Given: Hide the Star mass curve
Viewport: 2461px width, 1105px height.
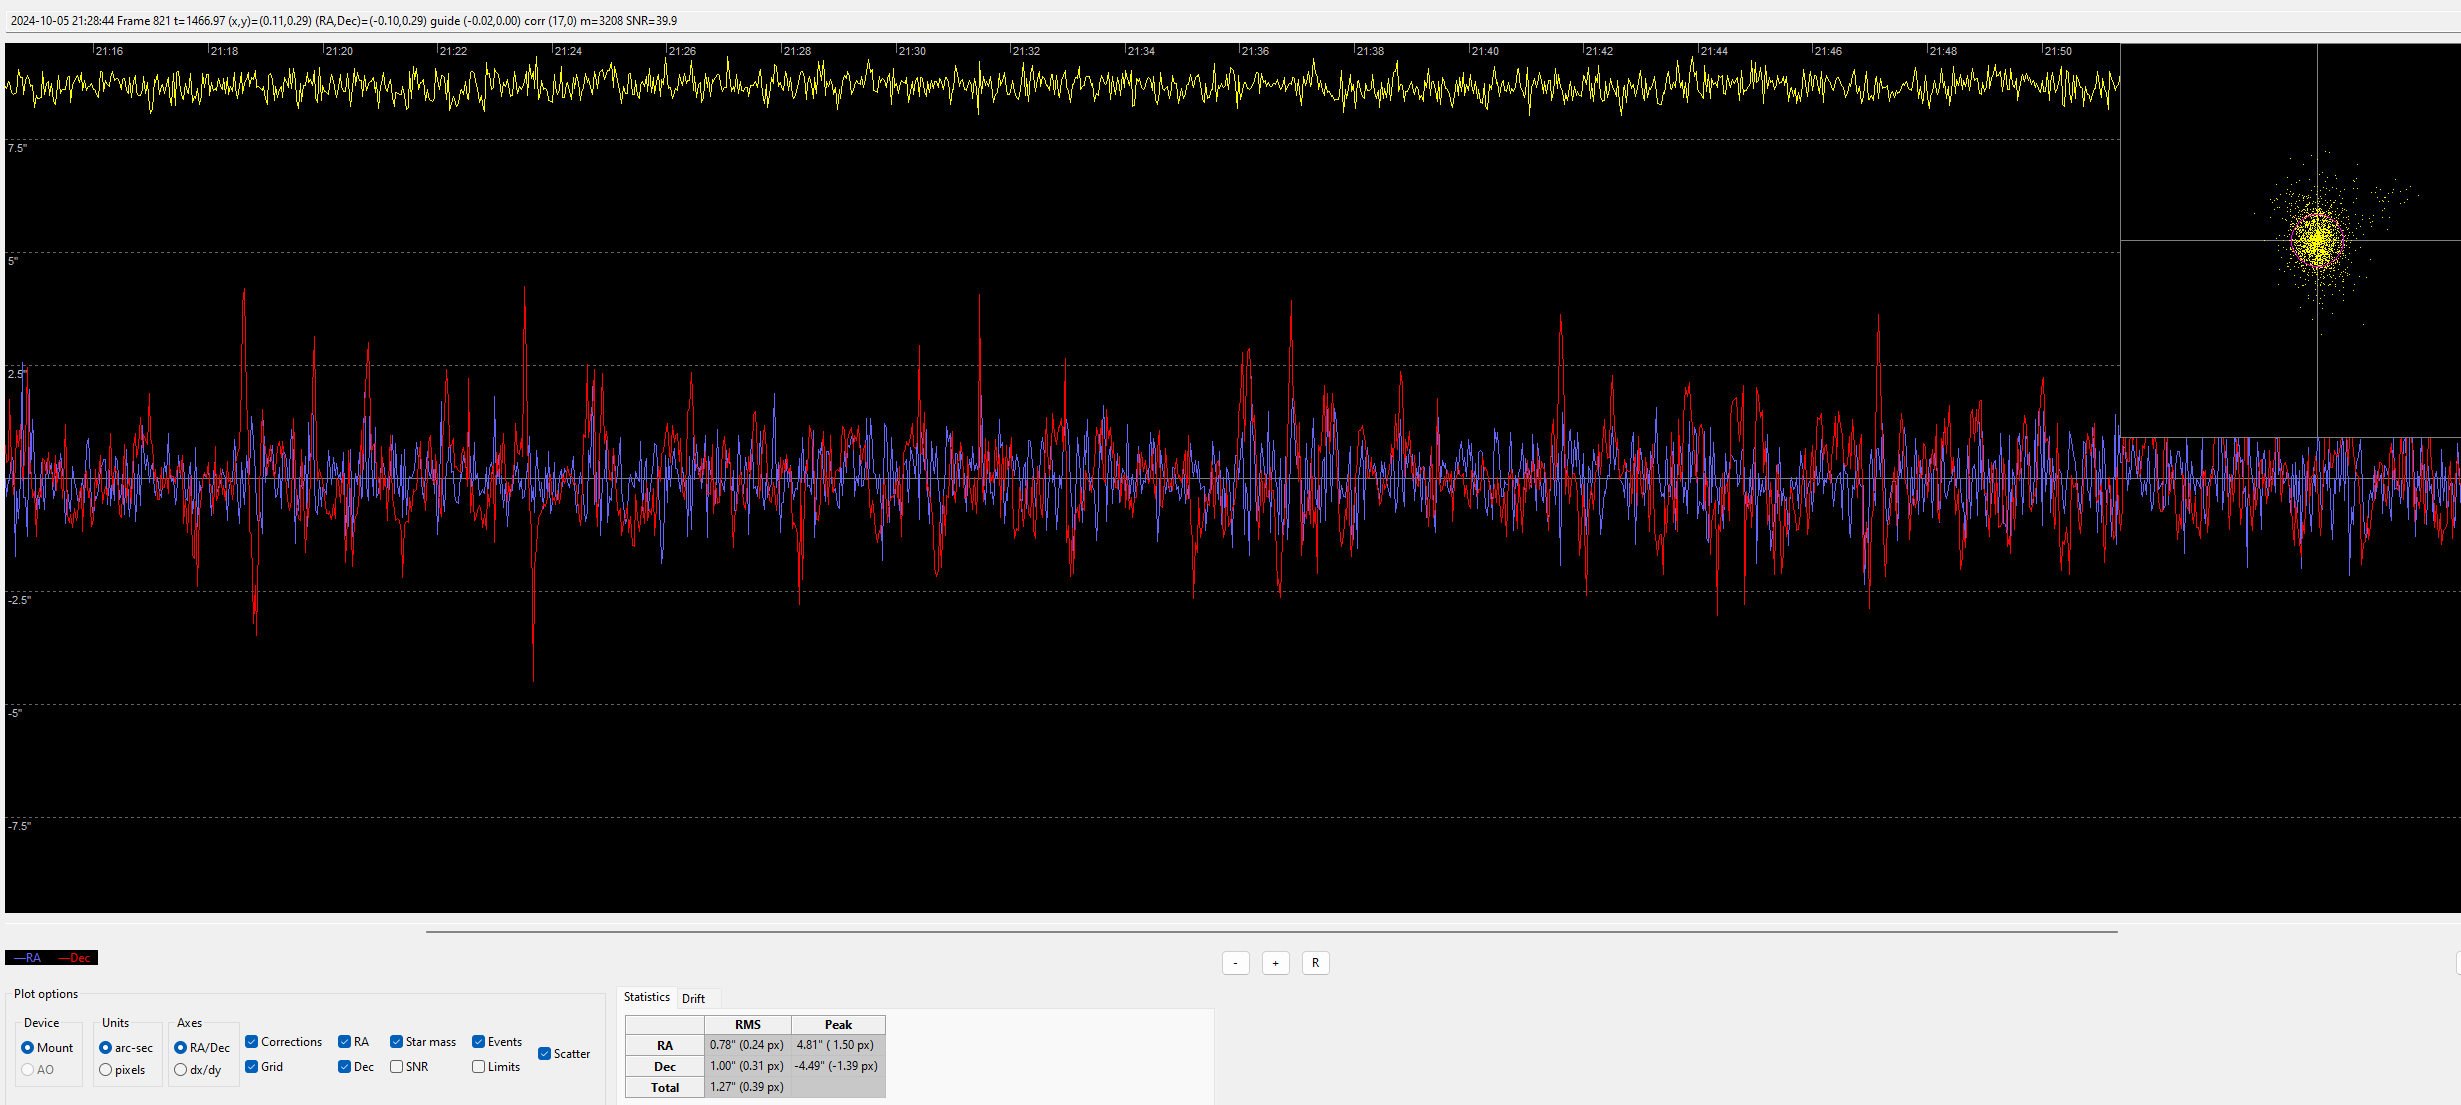Looking at the screenshot, I should coord(397,1042).
